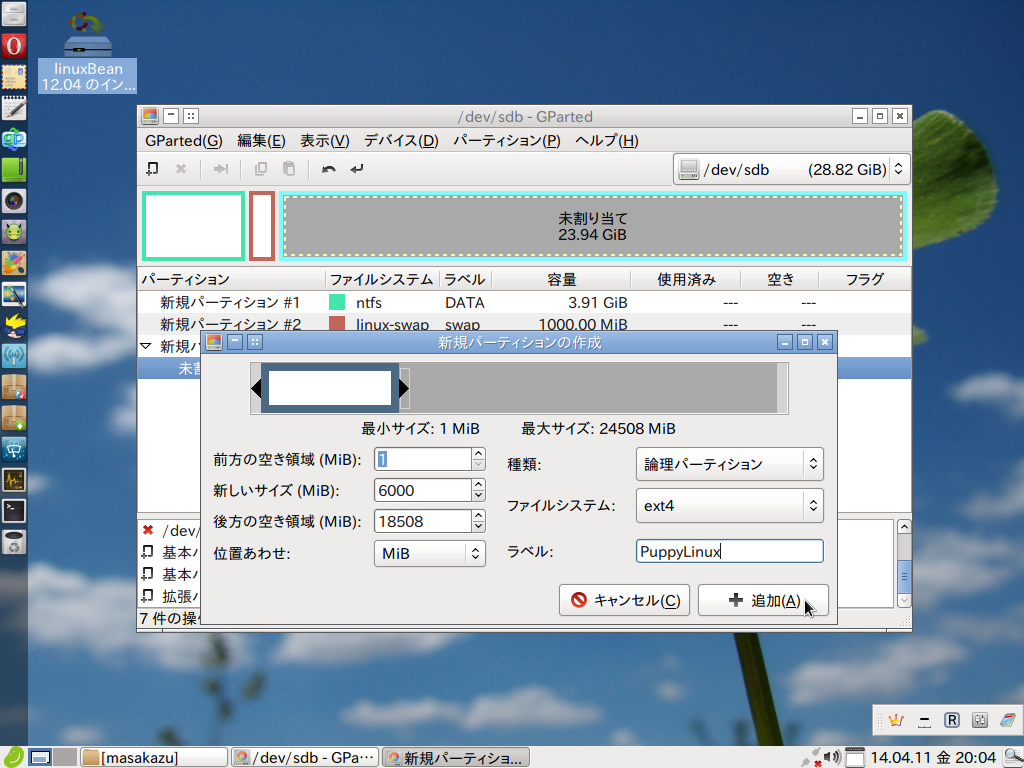Click the 追加(A) button
Screen dimensions: 1024x768
click(763, 600)
